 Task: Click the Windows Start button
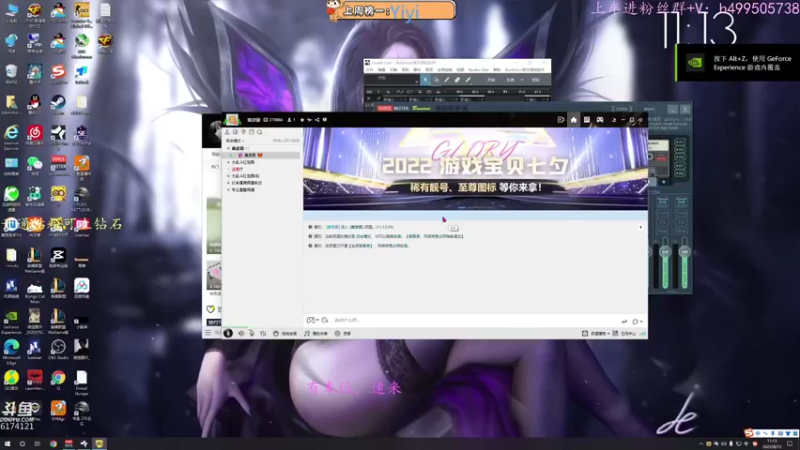(x=7, y=444)
